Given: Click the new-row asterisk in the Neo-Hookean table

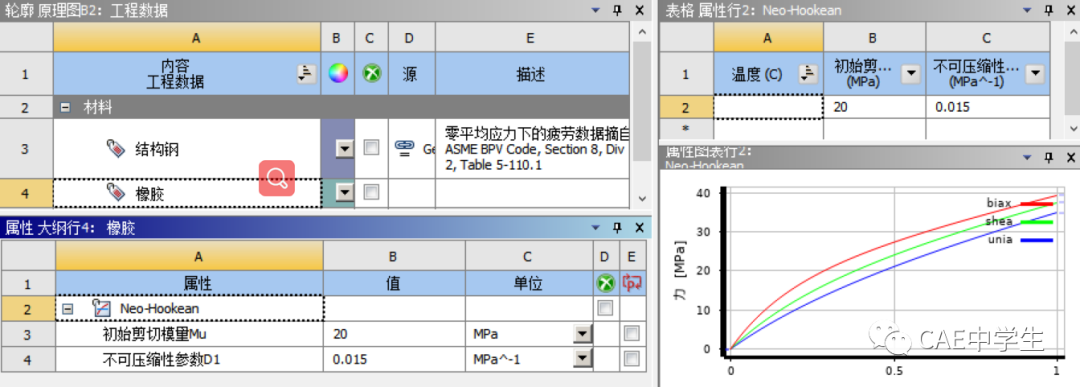Looking at the screenshot, I should tap(685, 129).
